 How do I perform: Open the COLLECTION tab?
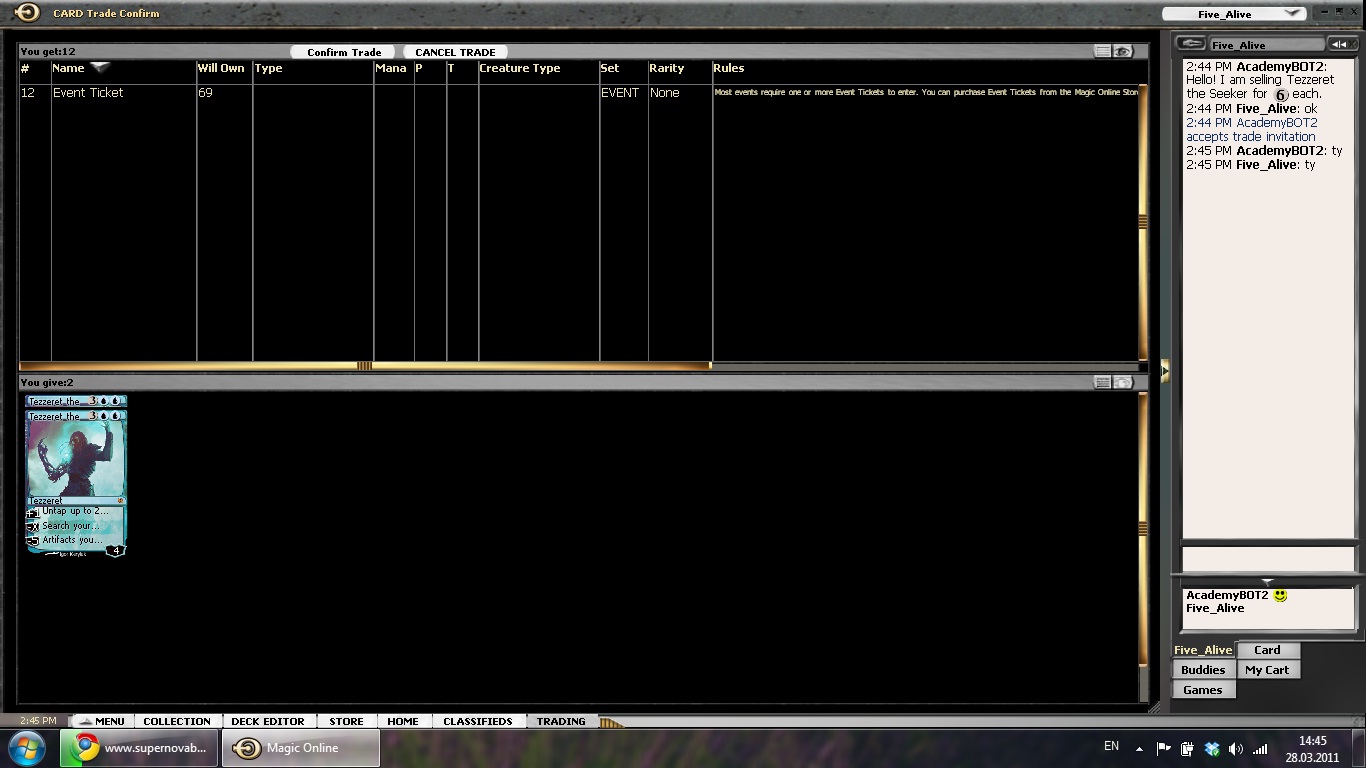tap(176, 721)
